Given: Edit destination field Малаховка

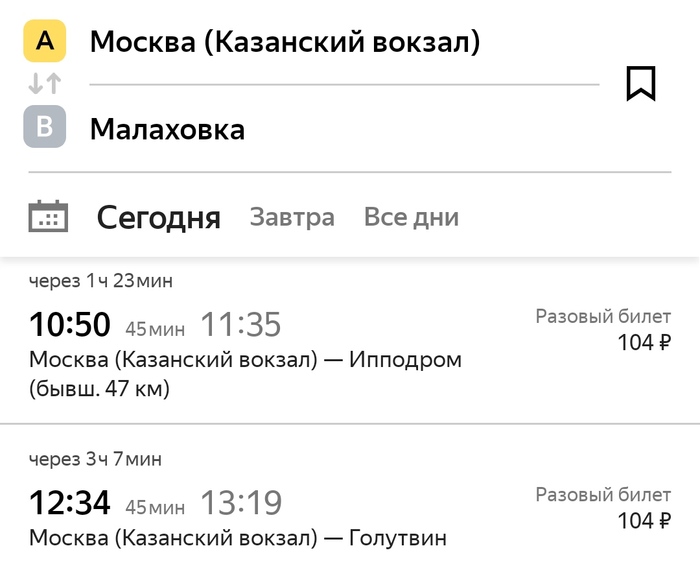Looking at the screenshot, I should (x=167, y=129).
